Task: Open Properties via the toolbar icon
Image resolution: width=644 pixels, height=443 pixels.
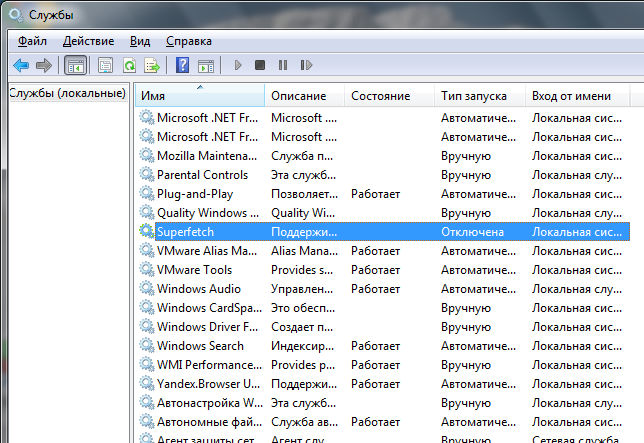Action: click(x=106, y=65)
